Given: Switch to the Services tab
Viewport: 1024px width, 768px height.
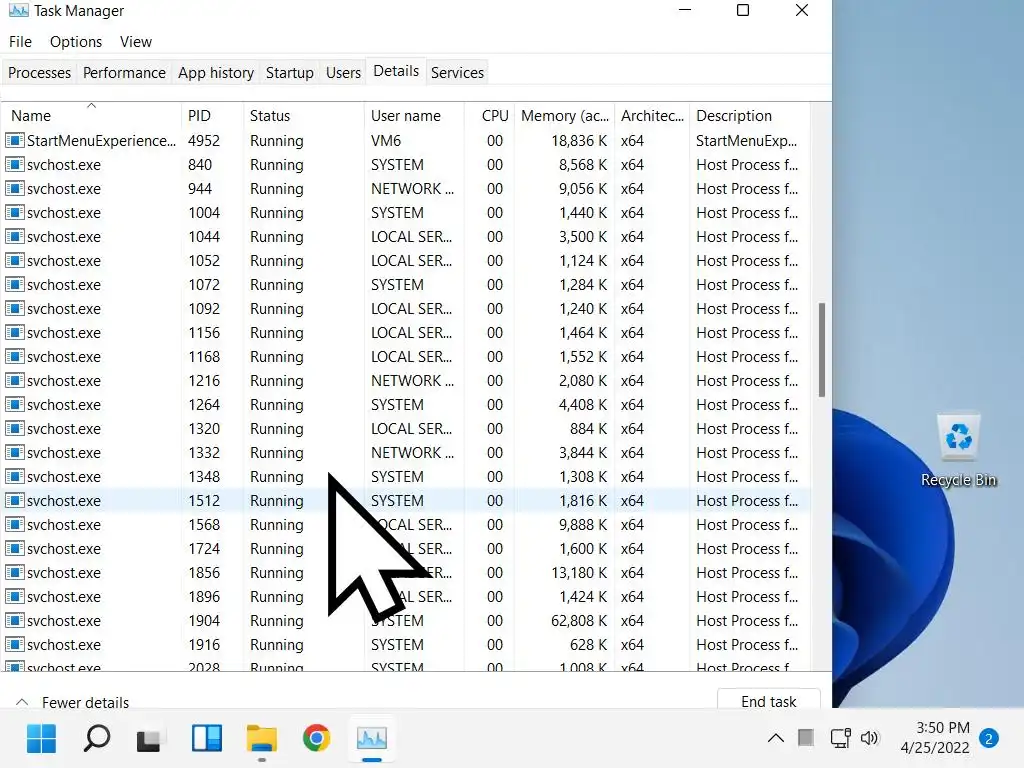Looking at the screenshot, I should pyautogui.click(x=457, y=72).
